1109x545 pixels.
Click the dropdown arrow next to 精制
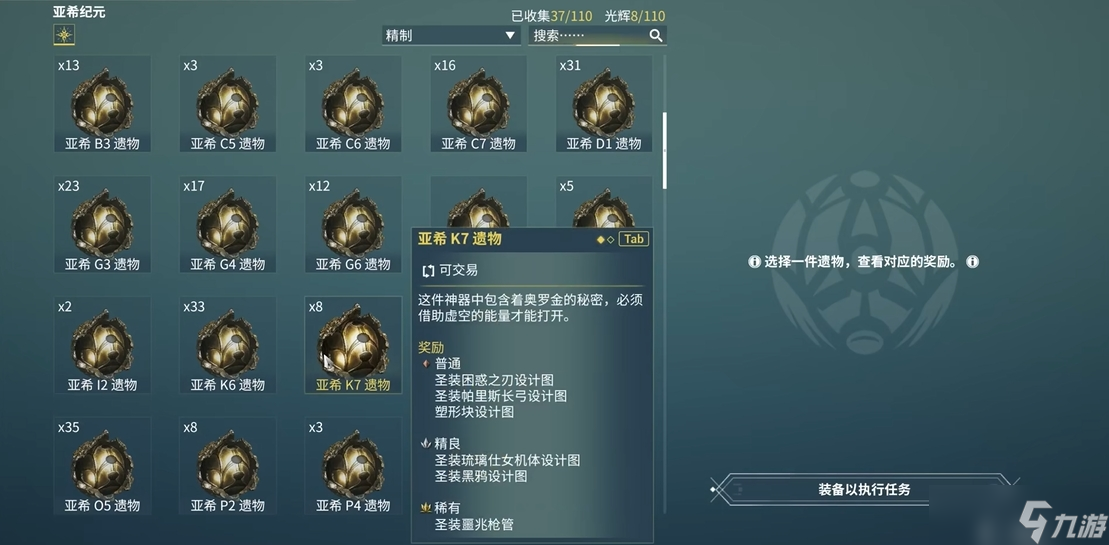510,35
